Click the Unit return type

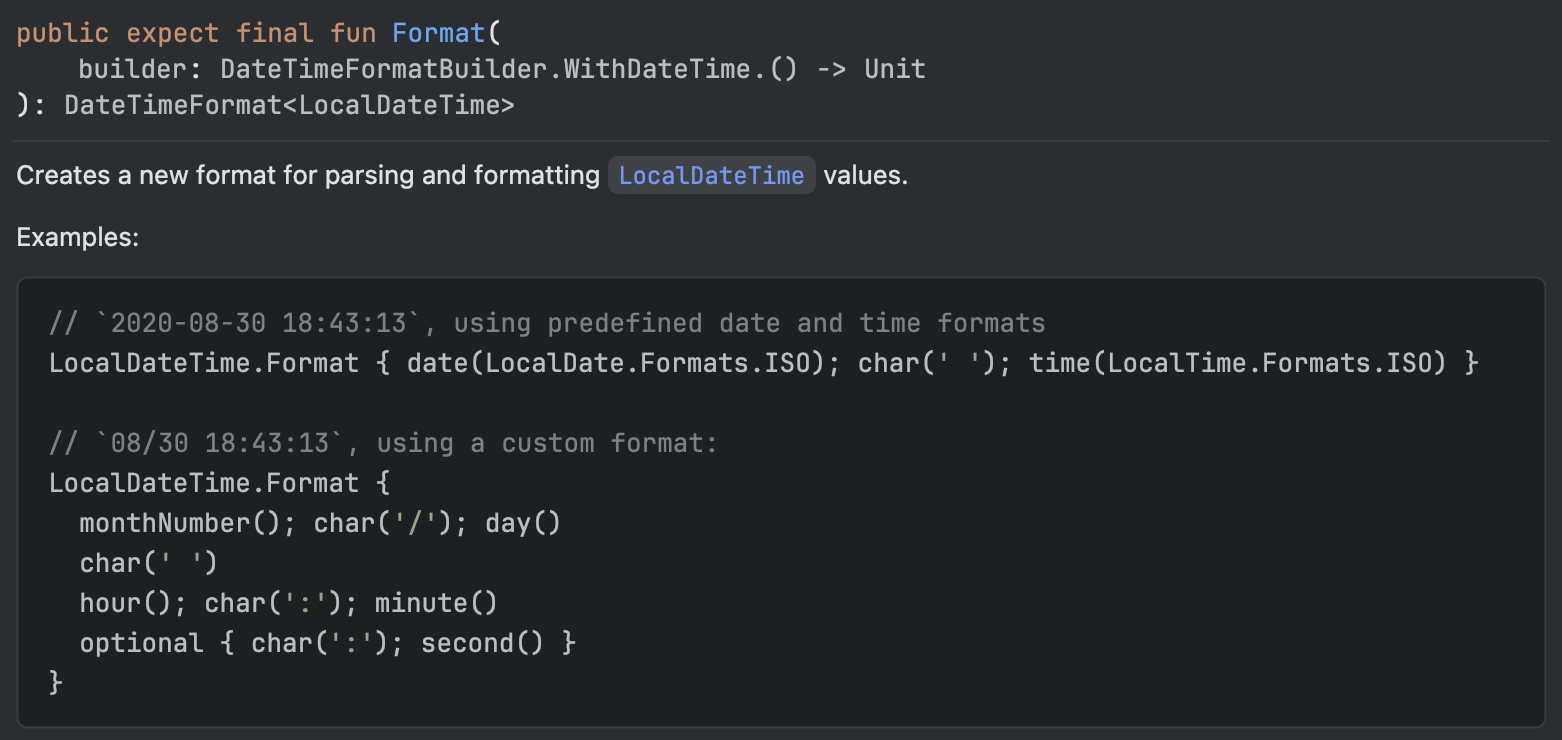click(x=894, y=69)
